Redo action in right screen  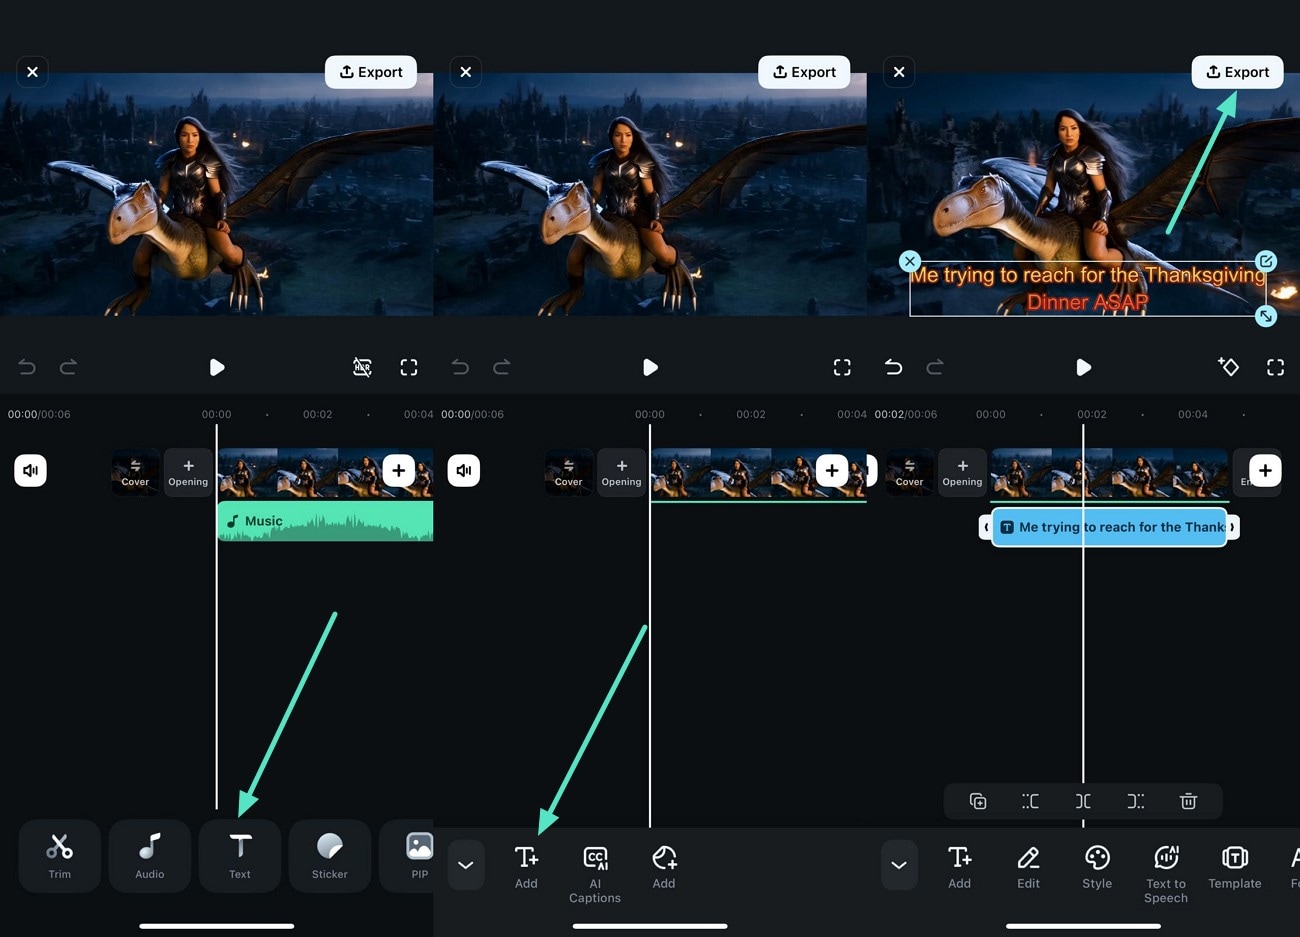935,367
